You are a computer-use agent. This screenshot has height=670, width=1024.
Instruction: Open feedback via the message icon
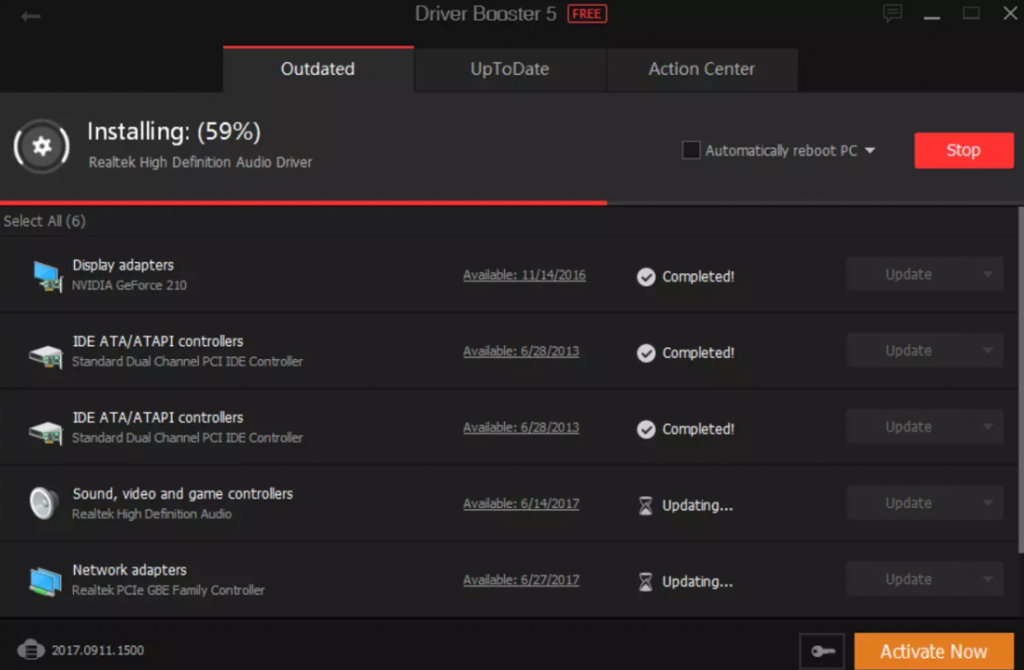tap(892, 14)
